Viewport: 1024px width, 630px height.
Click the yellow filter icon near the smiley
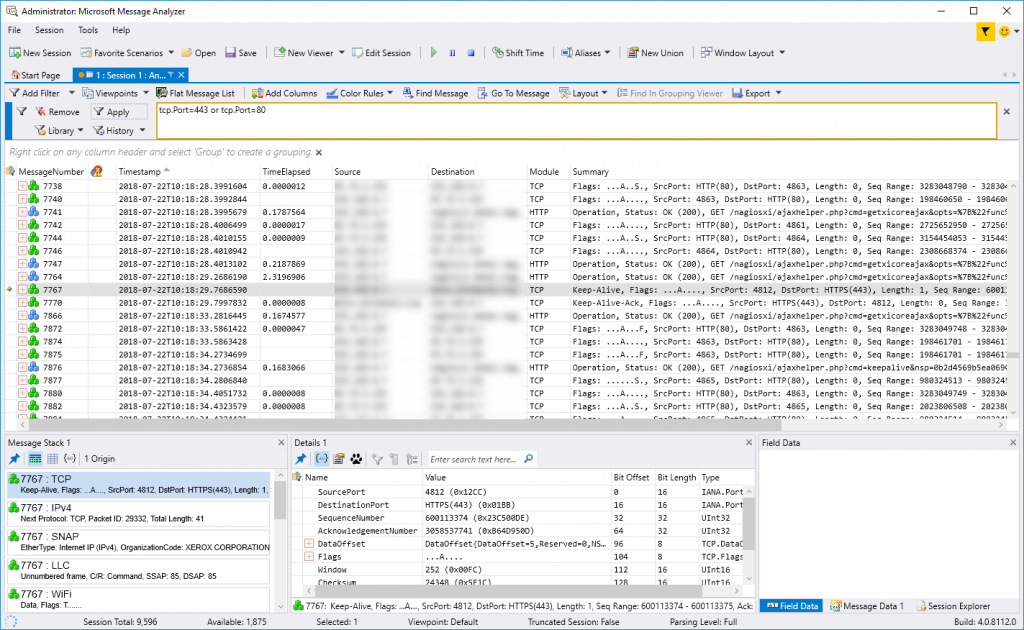pos(985,31)
